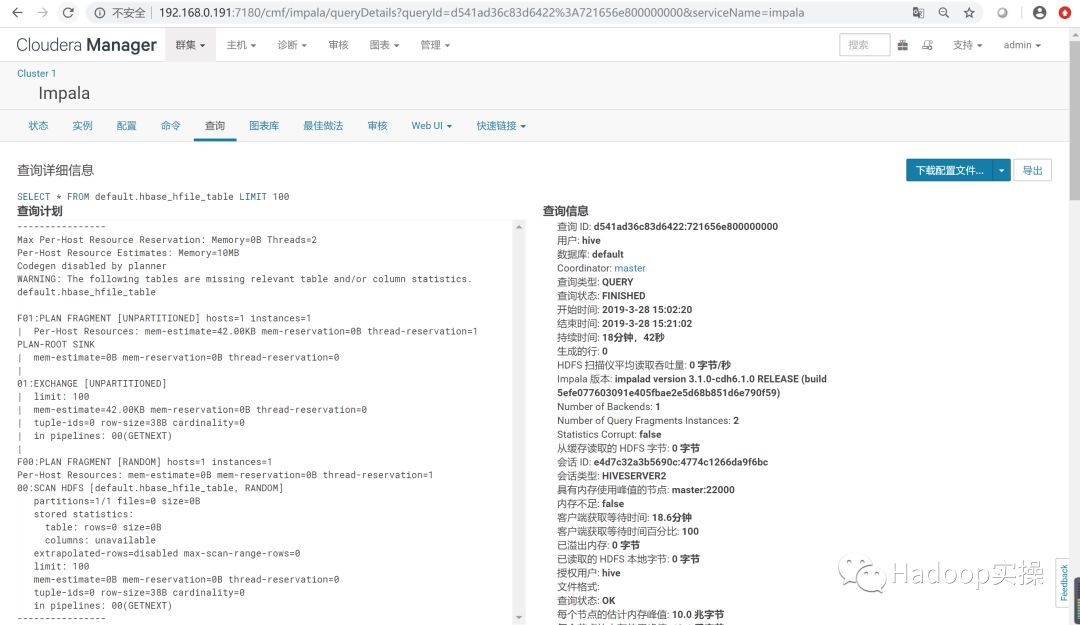Select the 命令 tab
The width and height of the screenshot is (1080, 625).
171,125
